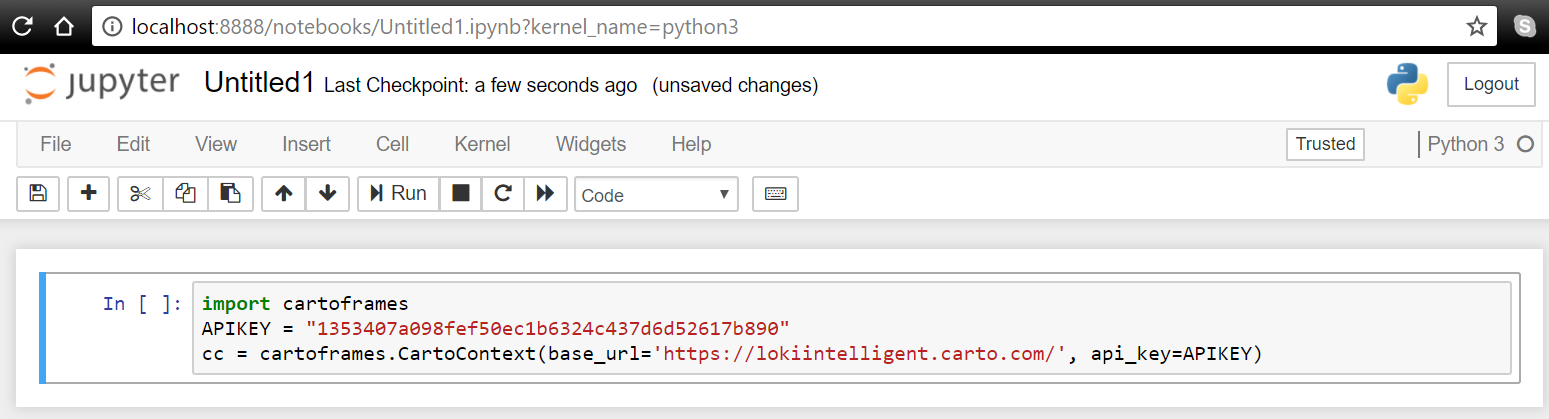Bookmark this page with the star icon
The height and width of the screenshot is (419, 1549).
pyautogui.click(x=1476, y=26)
